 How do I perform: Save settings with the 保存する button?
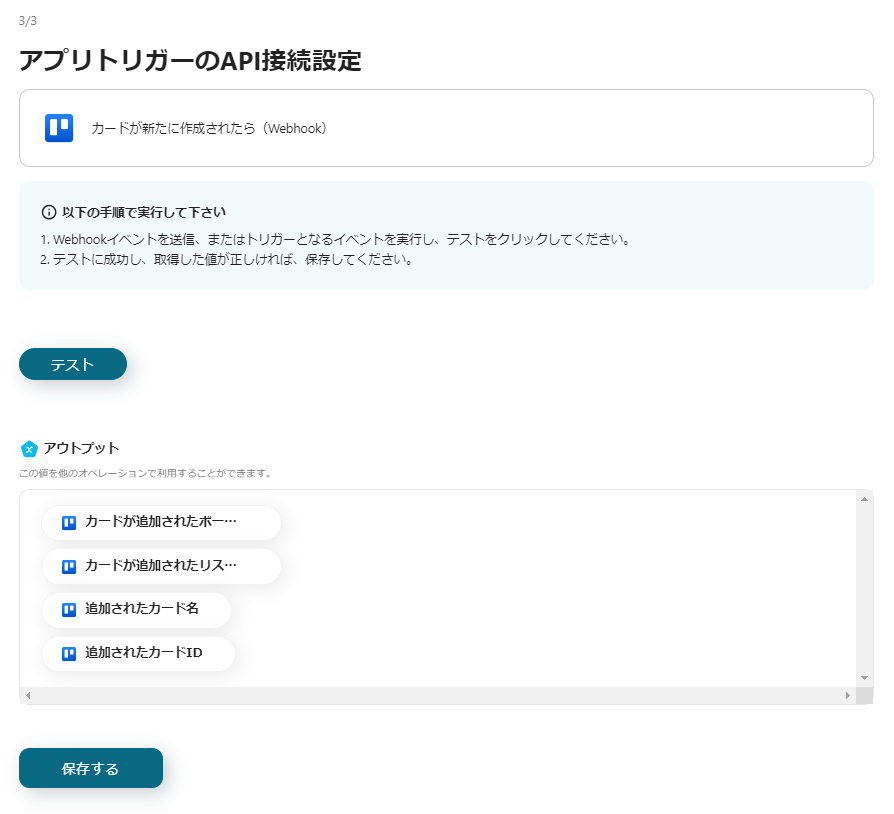pos(91,768)
